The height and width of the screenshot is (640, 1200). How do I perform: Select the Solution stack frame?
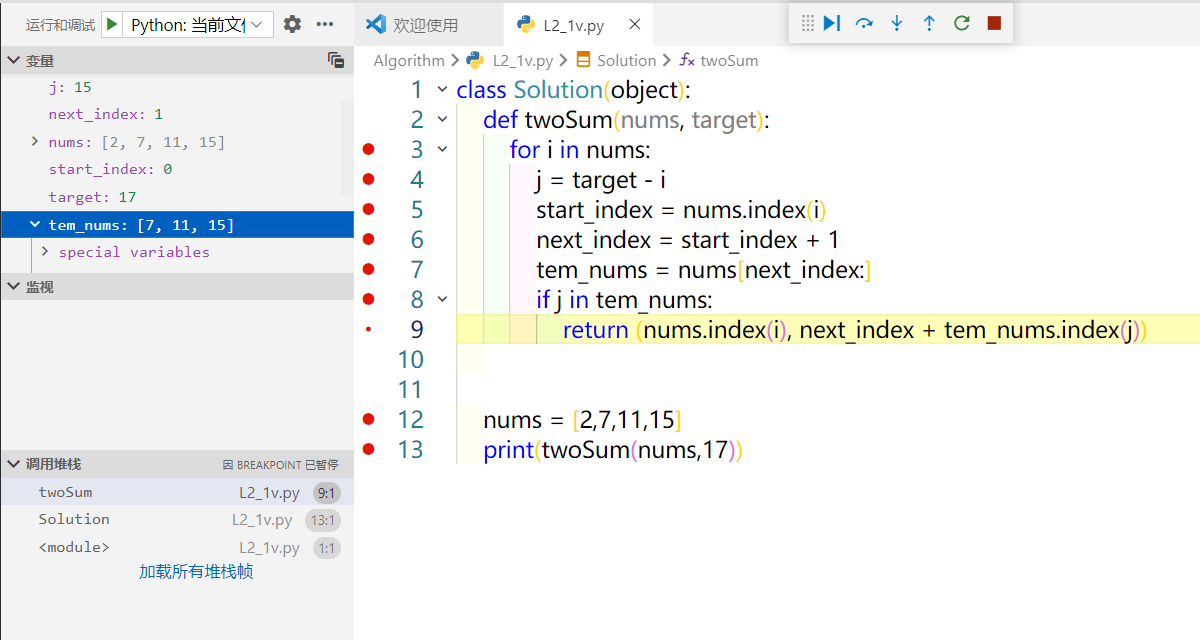[x=177, y=519]
